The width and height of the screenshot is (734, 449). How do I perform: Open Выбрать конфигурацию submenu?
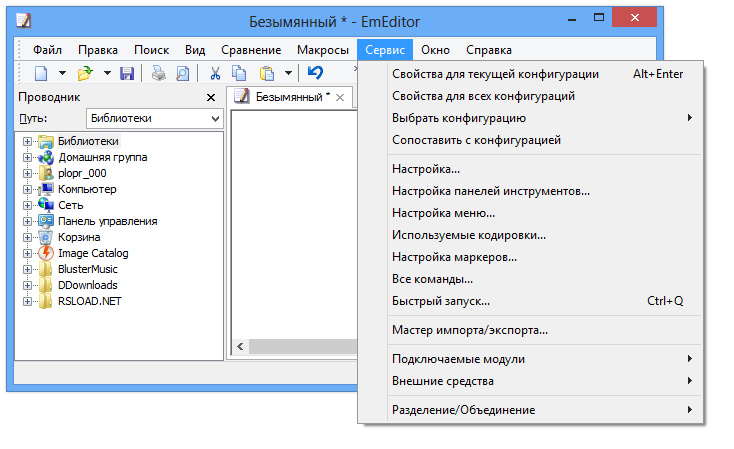pyautogui.click(x=531, y=118)
